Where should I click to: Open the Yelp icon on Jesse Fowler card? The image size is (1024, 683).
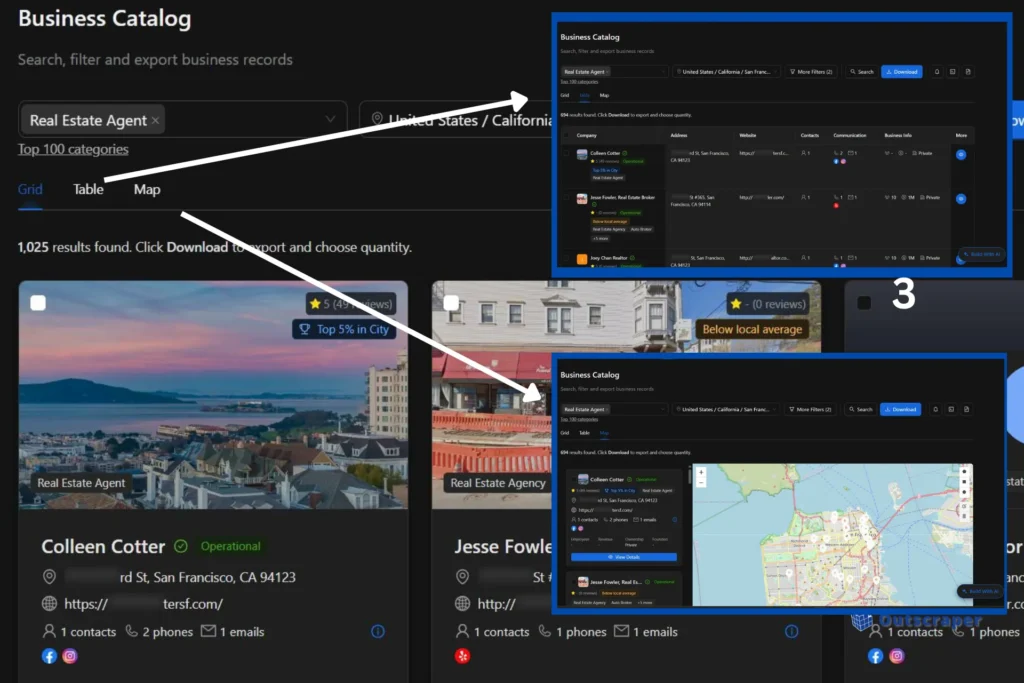click(x=462, y=656)
